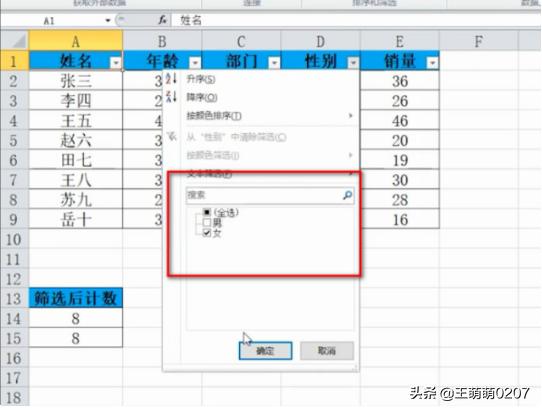The height and width of the screenshot is (412, 542).
Task: Click the fx insert function icon
Action: point(162,20)
